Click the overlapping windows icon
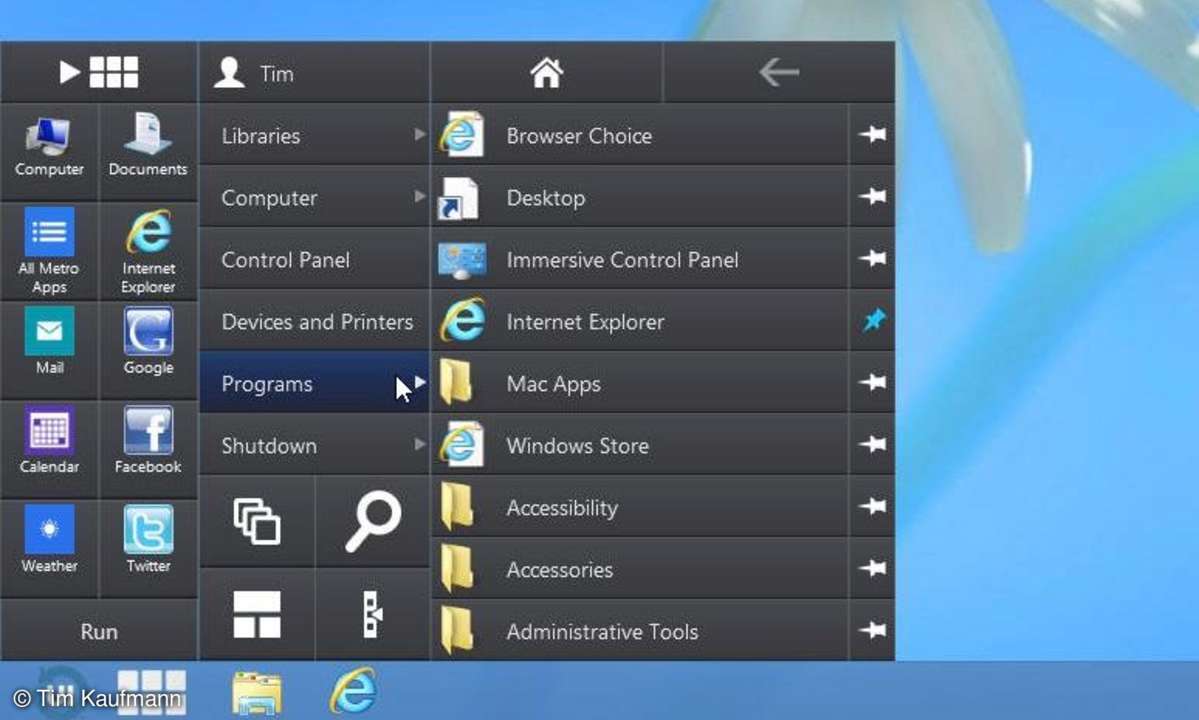Viewport: 1199px width, 720px height. click(x=257, y=521)
